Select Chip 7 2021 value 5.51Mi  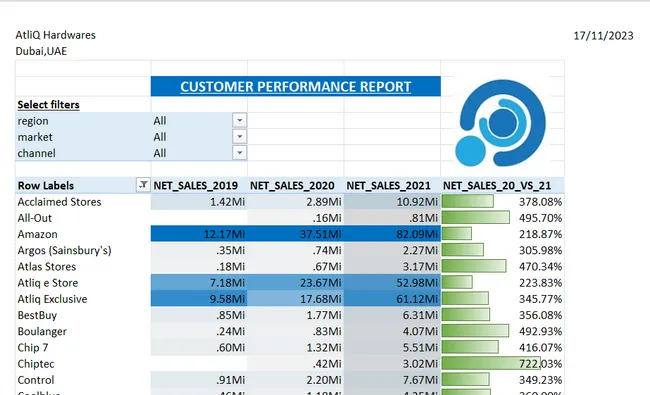click(x=392, y=347)
